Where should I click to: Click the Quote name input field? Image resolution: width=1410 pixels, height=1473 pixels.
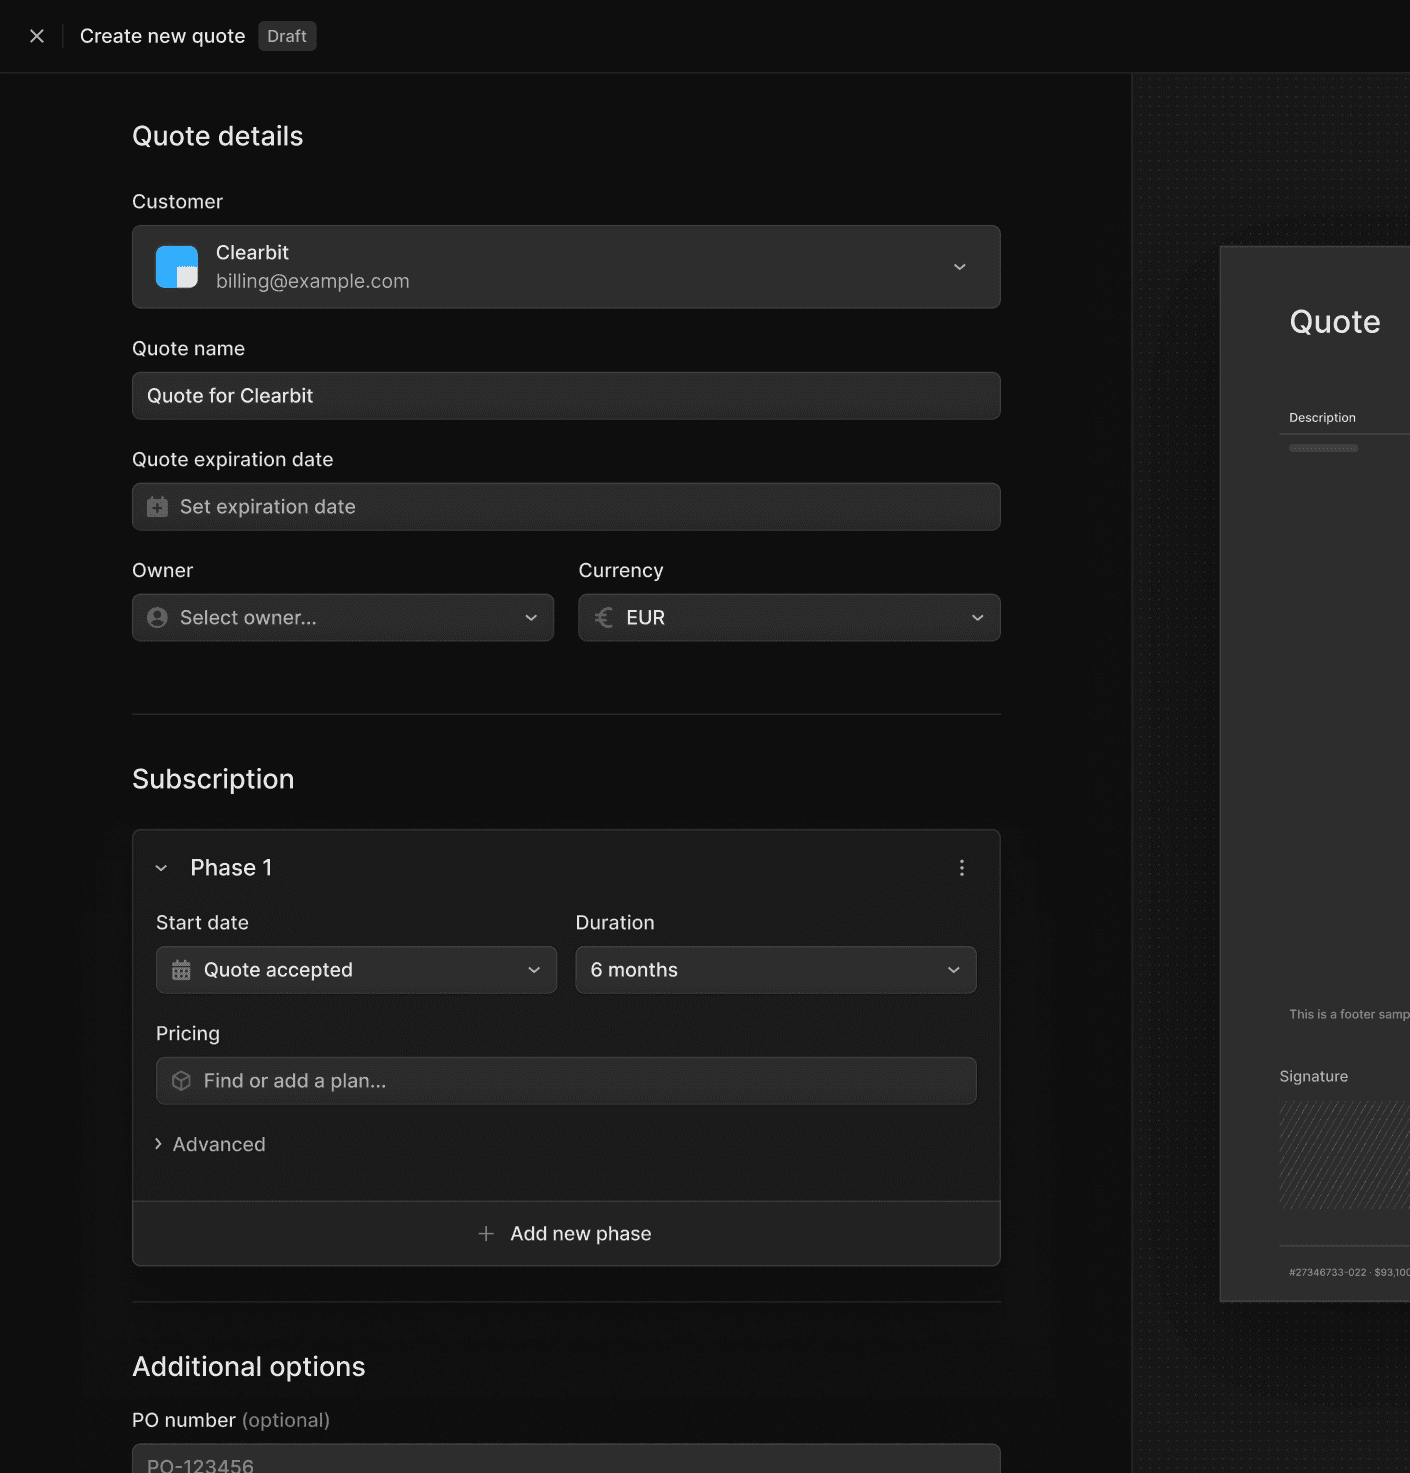[566, 396]
